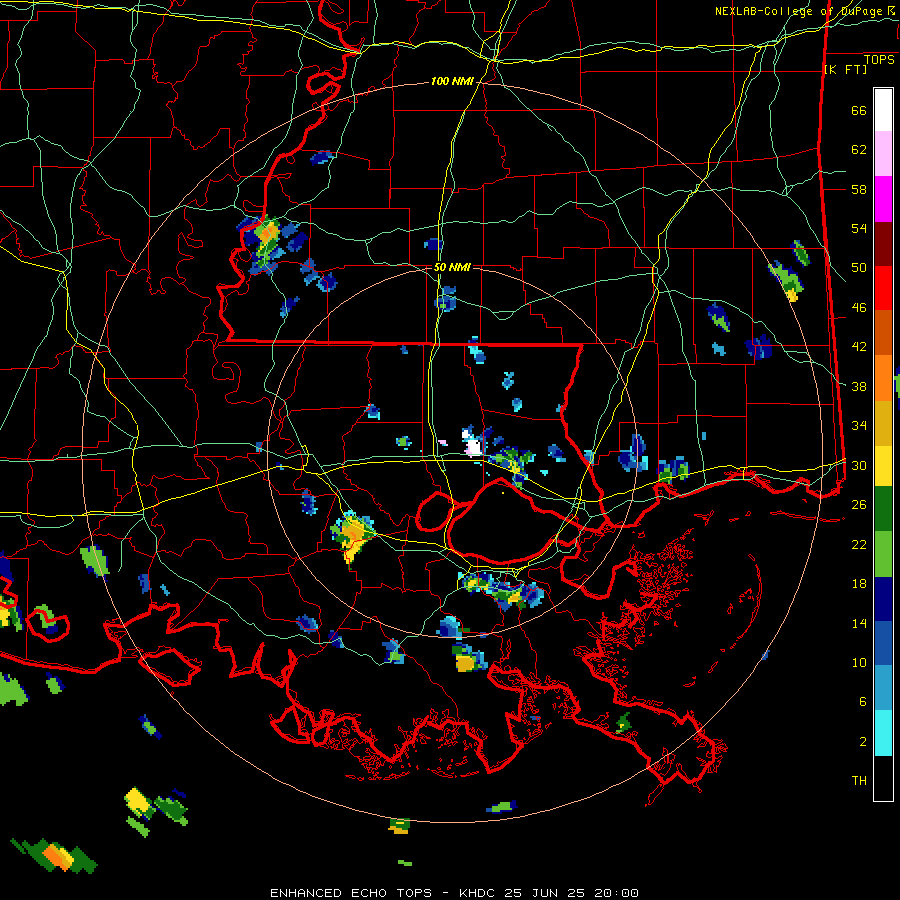The image size is (900, 900).
Task: Click the navy blue legend swatch
Action: point(883,599)
